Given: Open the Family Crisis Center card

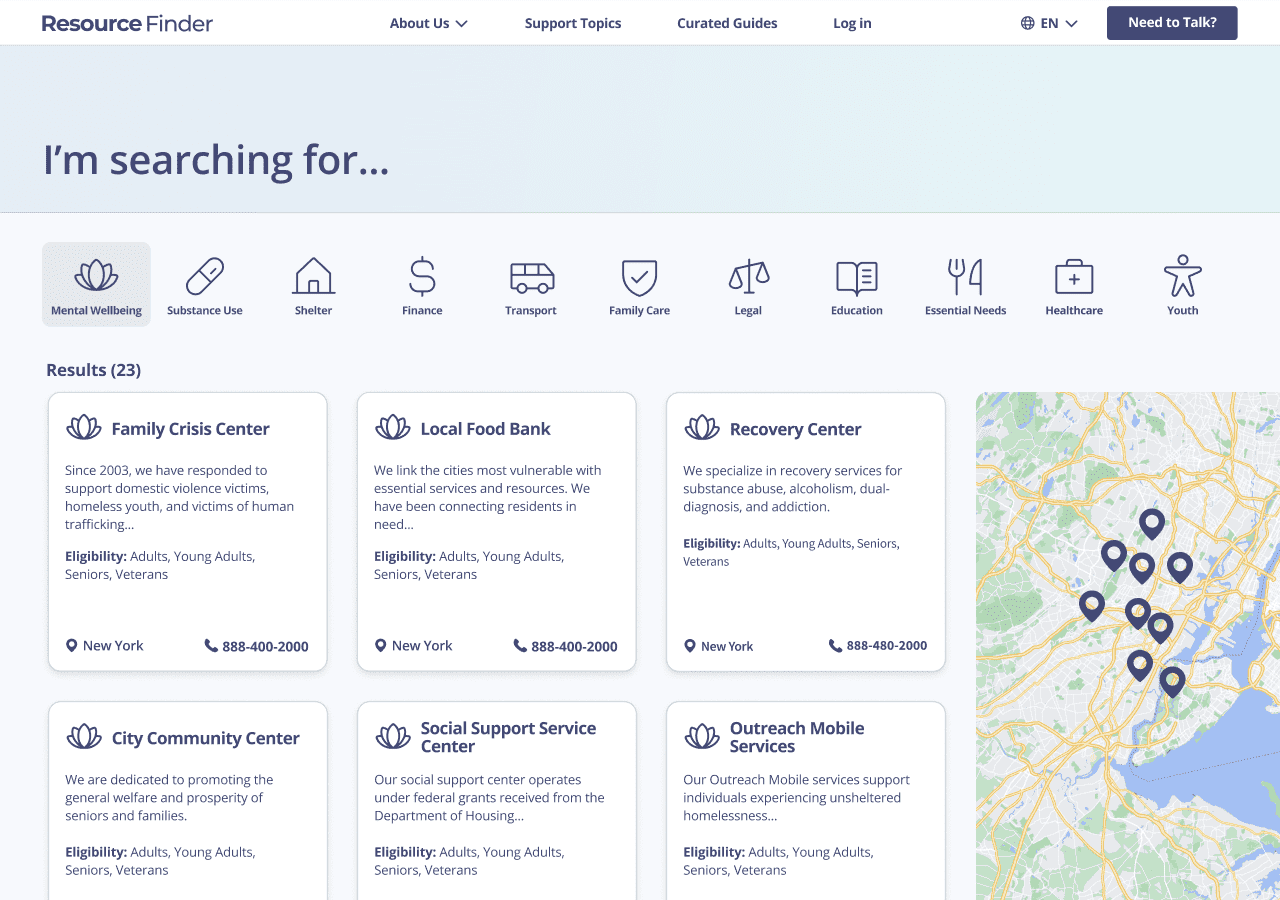Looking at the screenshot, I should pyautogui.click(x=187, y=531).
